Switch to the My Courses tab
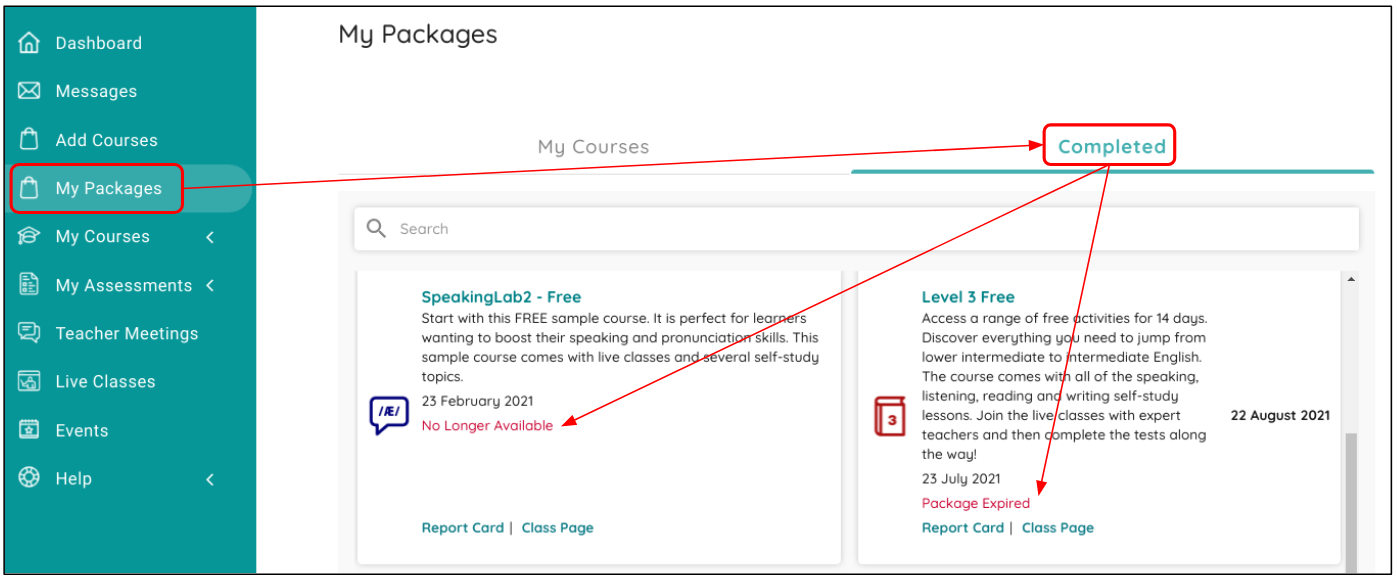The width and height of the screenshot is (1397, 581). pyautogui.click(x=593, y=147)
